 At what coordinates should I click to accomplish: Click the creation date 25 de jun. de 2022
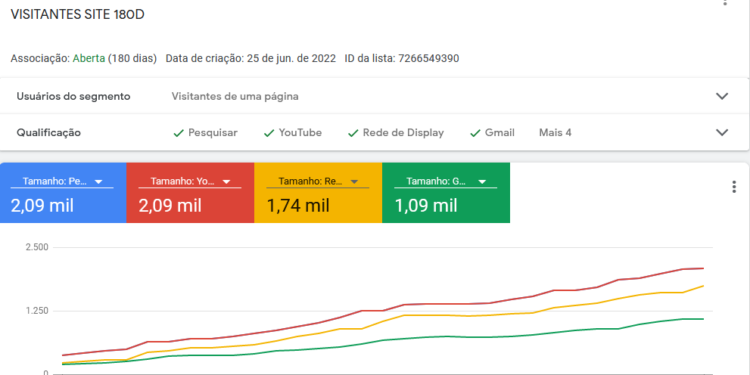point(291,58)
